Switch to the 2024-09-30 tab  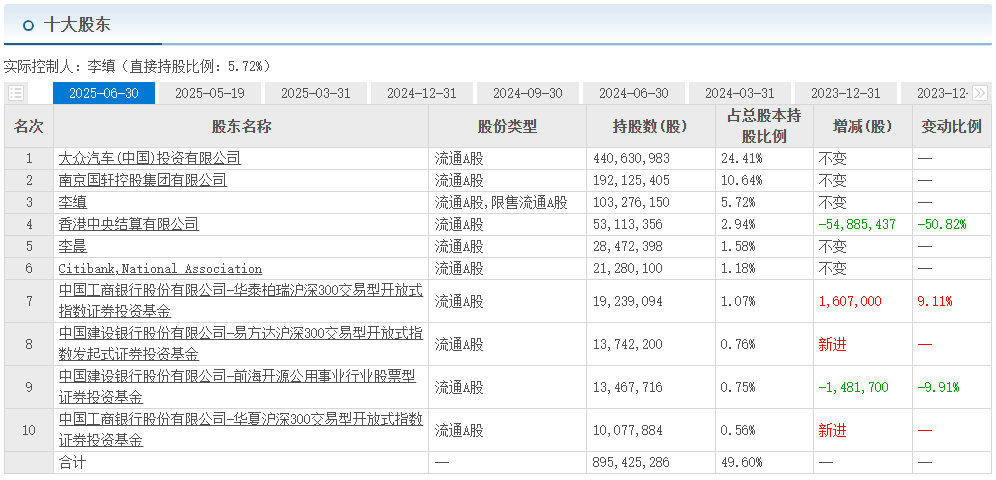[527, 93]
